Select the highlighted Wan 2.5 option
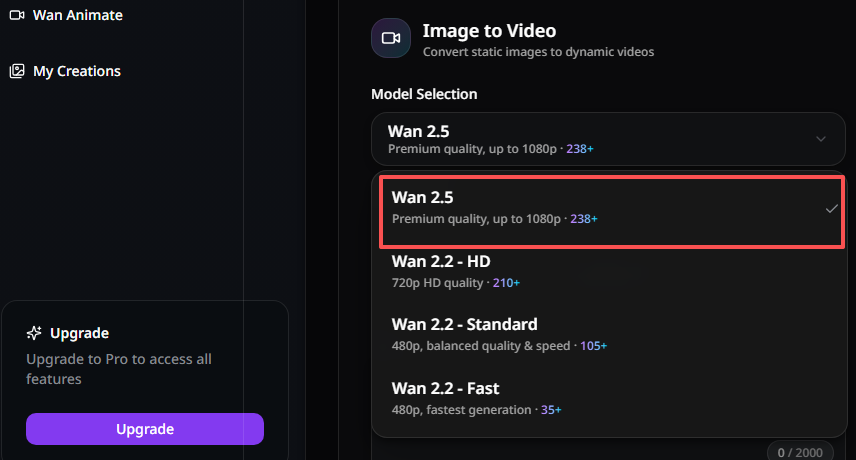856x460 pixels. pos(600,208)
